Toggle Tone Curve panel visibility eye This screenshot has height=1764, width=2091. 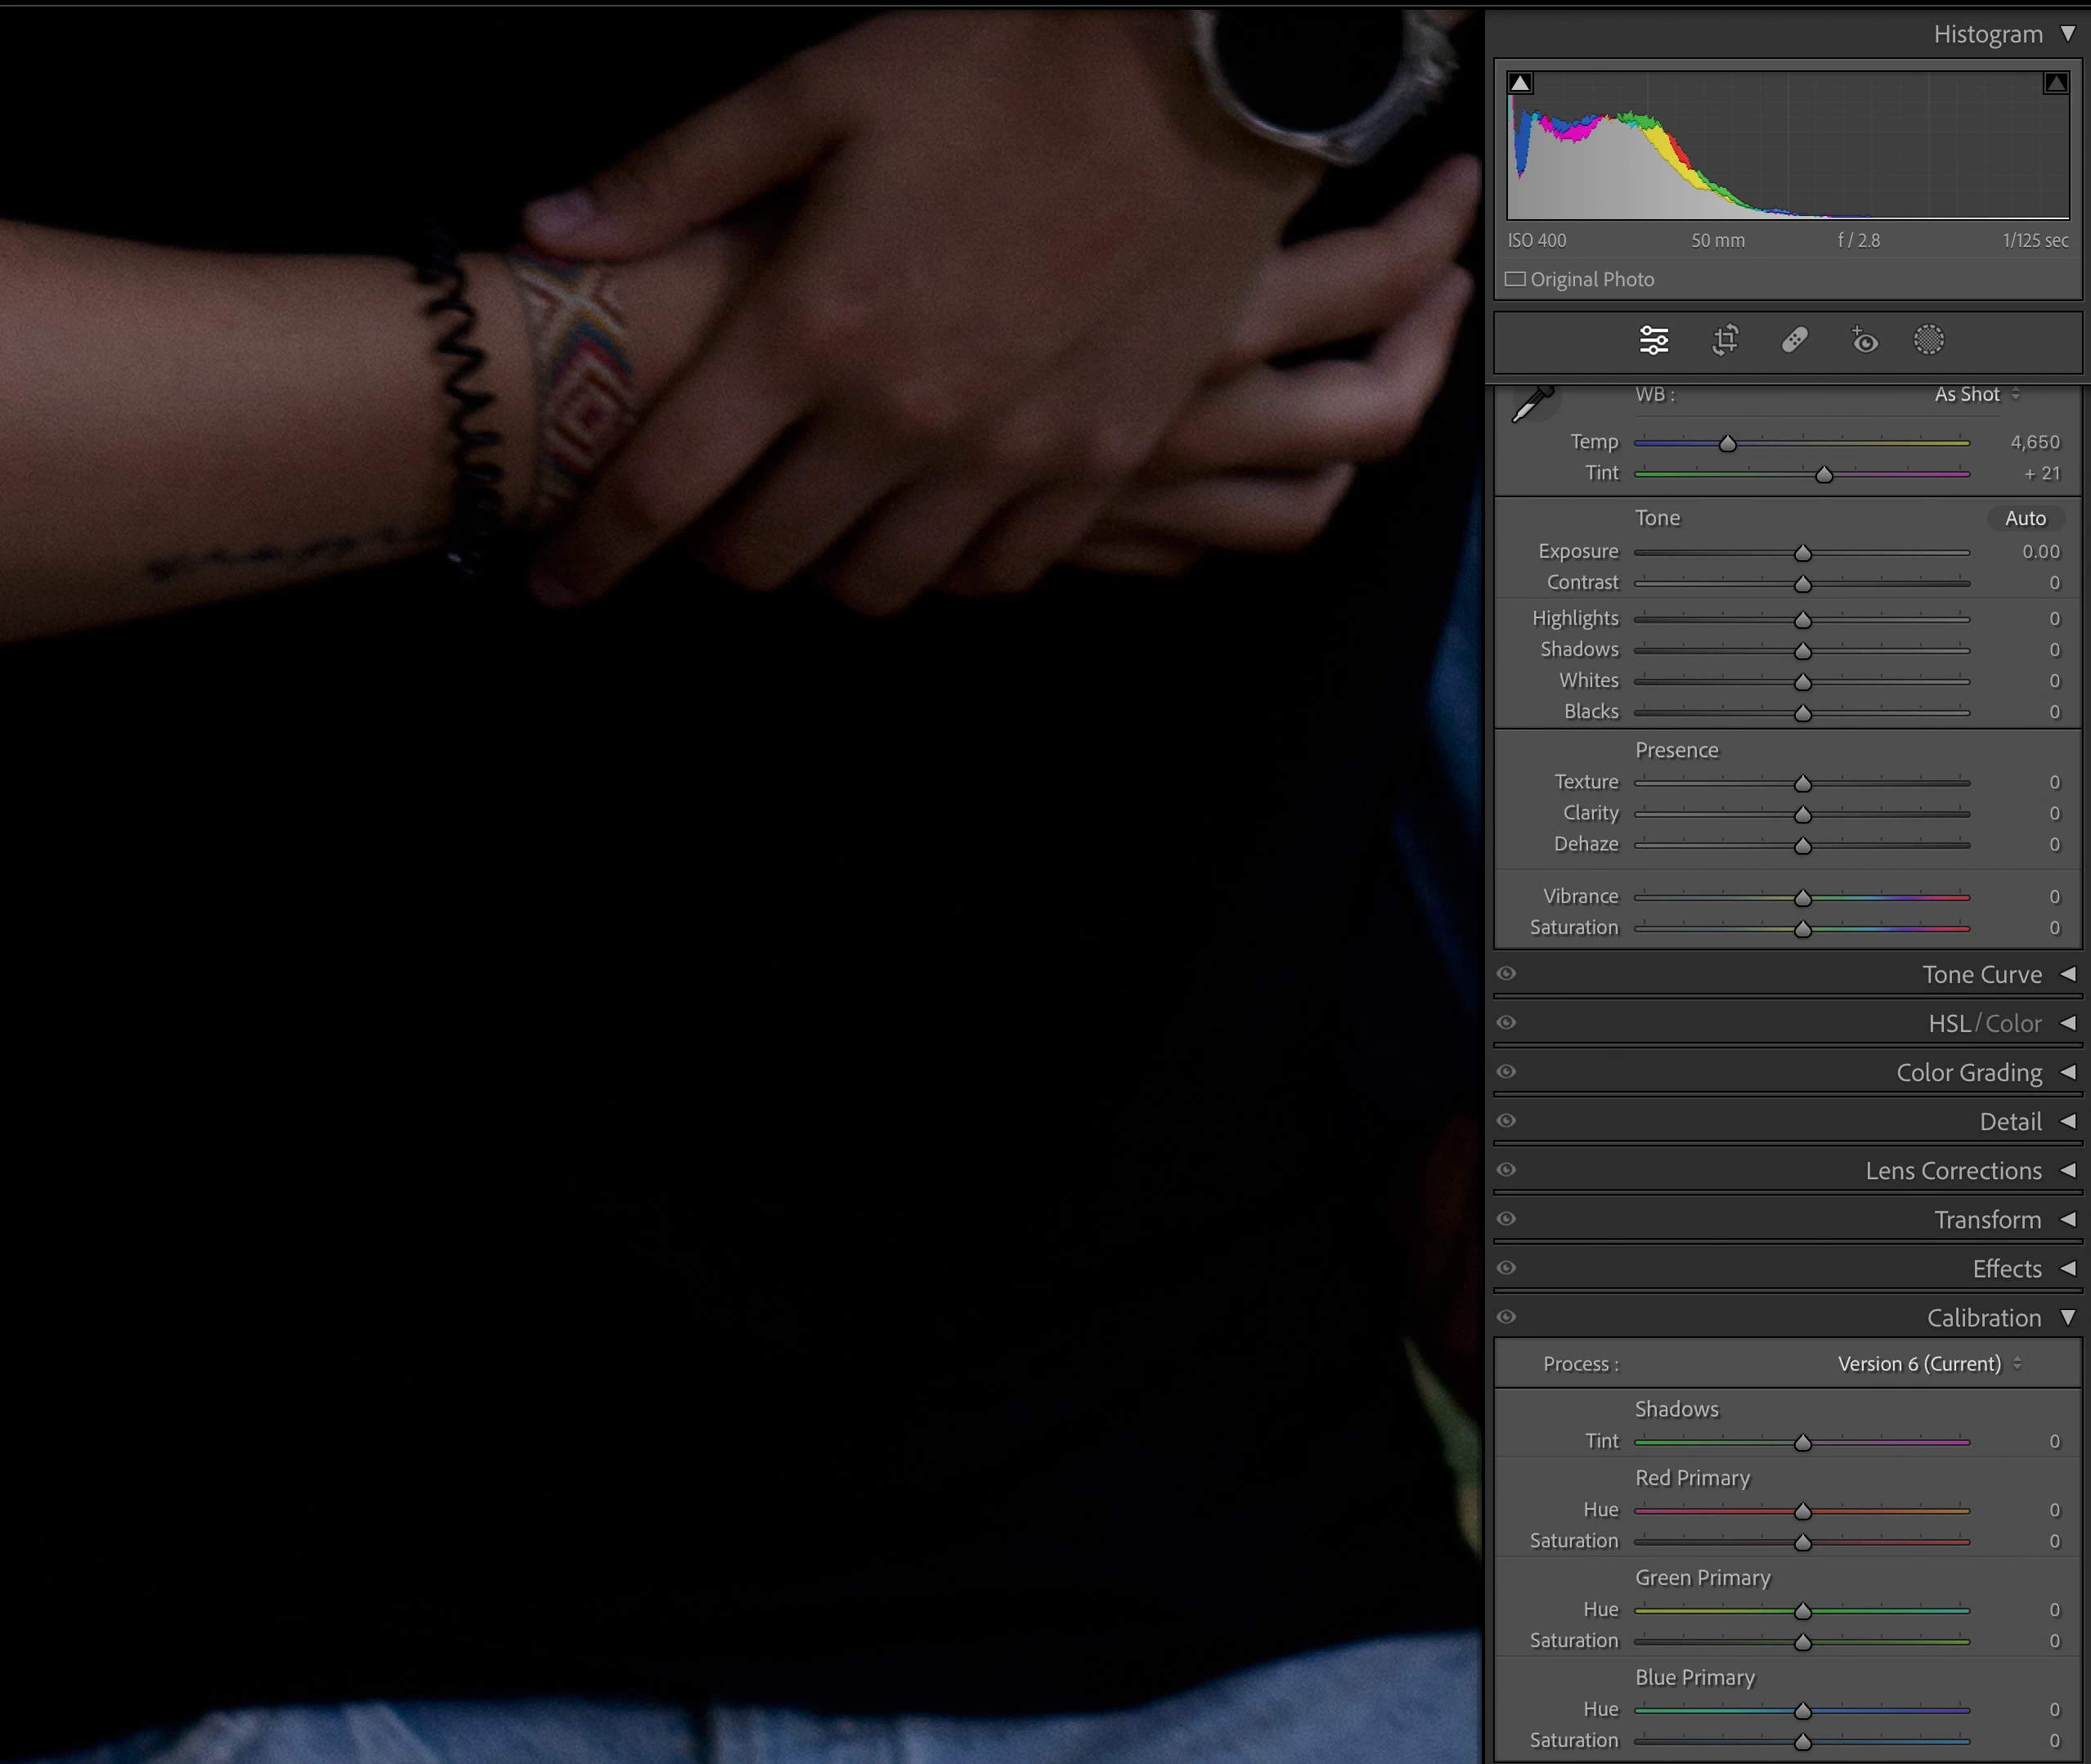(1507, 974)
